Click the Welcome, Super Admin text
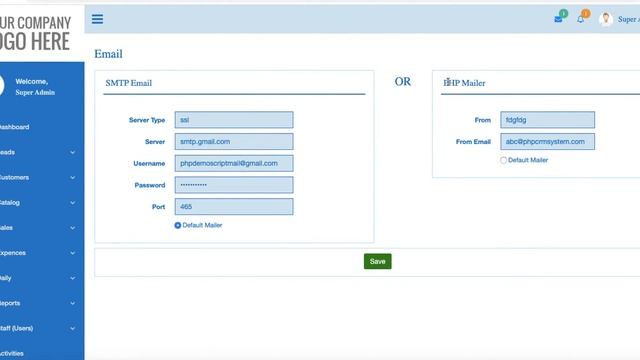The height and width of the screenshot is (360, 640). tap(35, 87)
